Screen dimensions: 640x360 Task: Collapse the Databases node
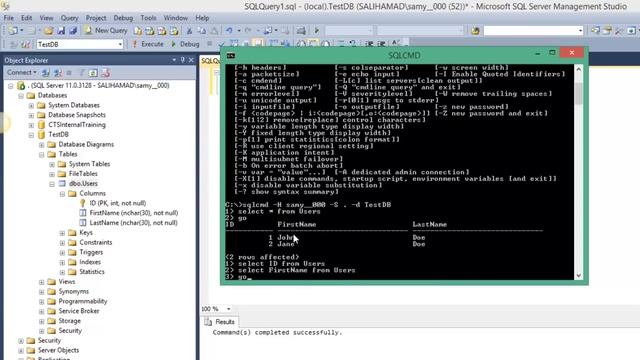tap(21, 96)
